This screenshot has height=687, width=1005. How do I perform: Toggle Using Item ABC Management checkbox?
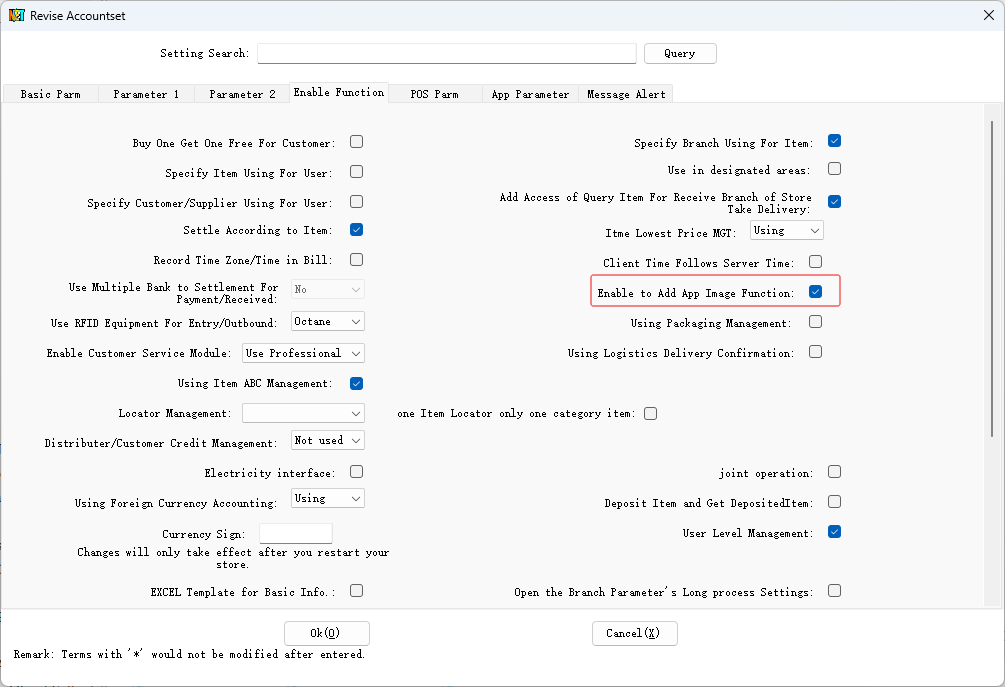pyautogui.click(x=356, y=383)
